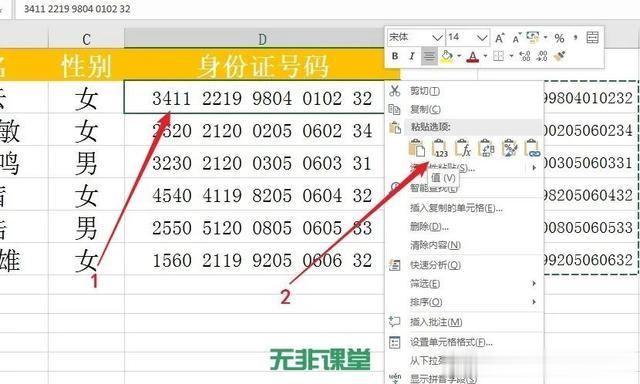Open the 宋体 font name dropdown
This screenshot has width=640, height=384.
(x=437, y=38)
